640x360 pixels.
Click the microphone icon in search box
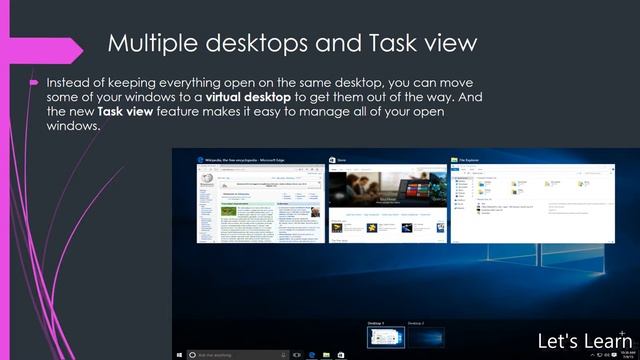tap(283, 355)
